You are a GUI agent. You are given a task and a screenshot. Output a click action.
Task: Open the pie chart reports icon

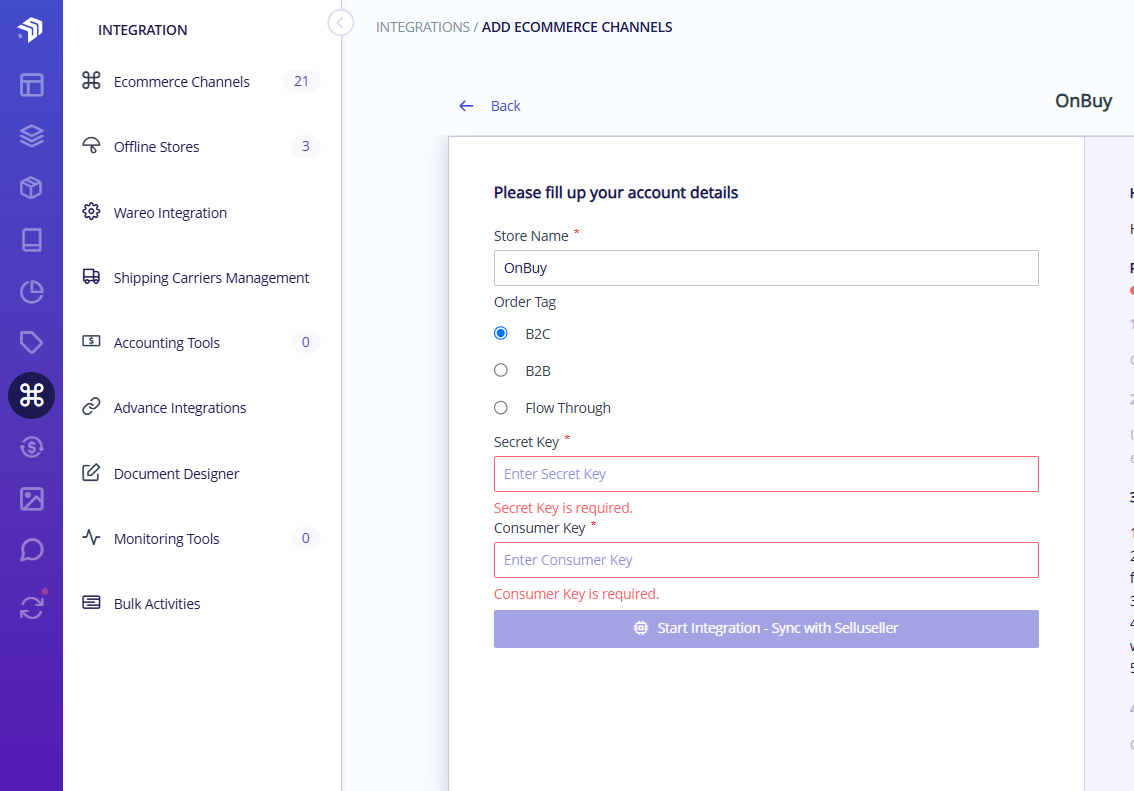(x=31, y=291)
